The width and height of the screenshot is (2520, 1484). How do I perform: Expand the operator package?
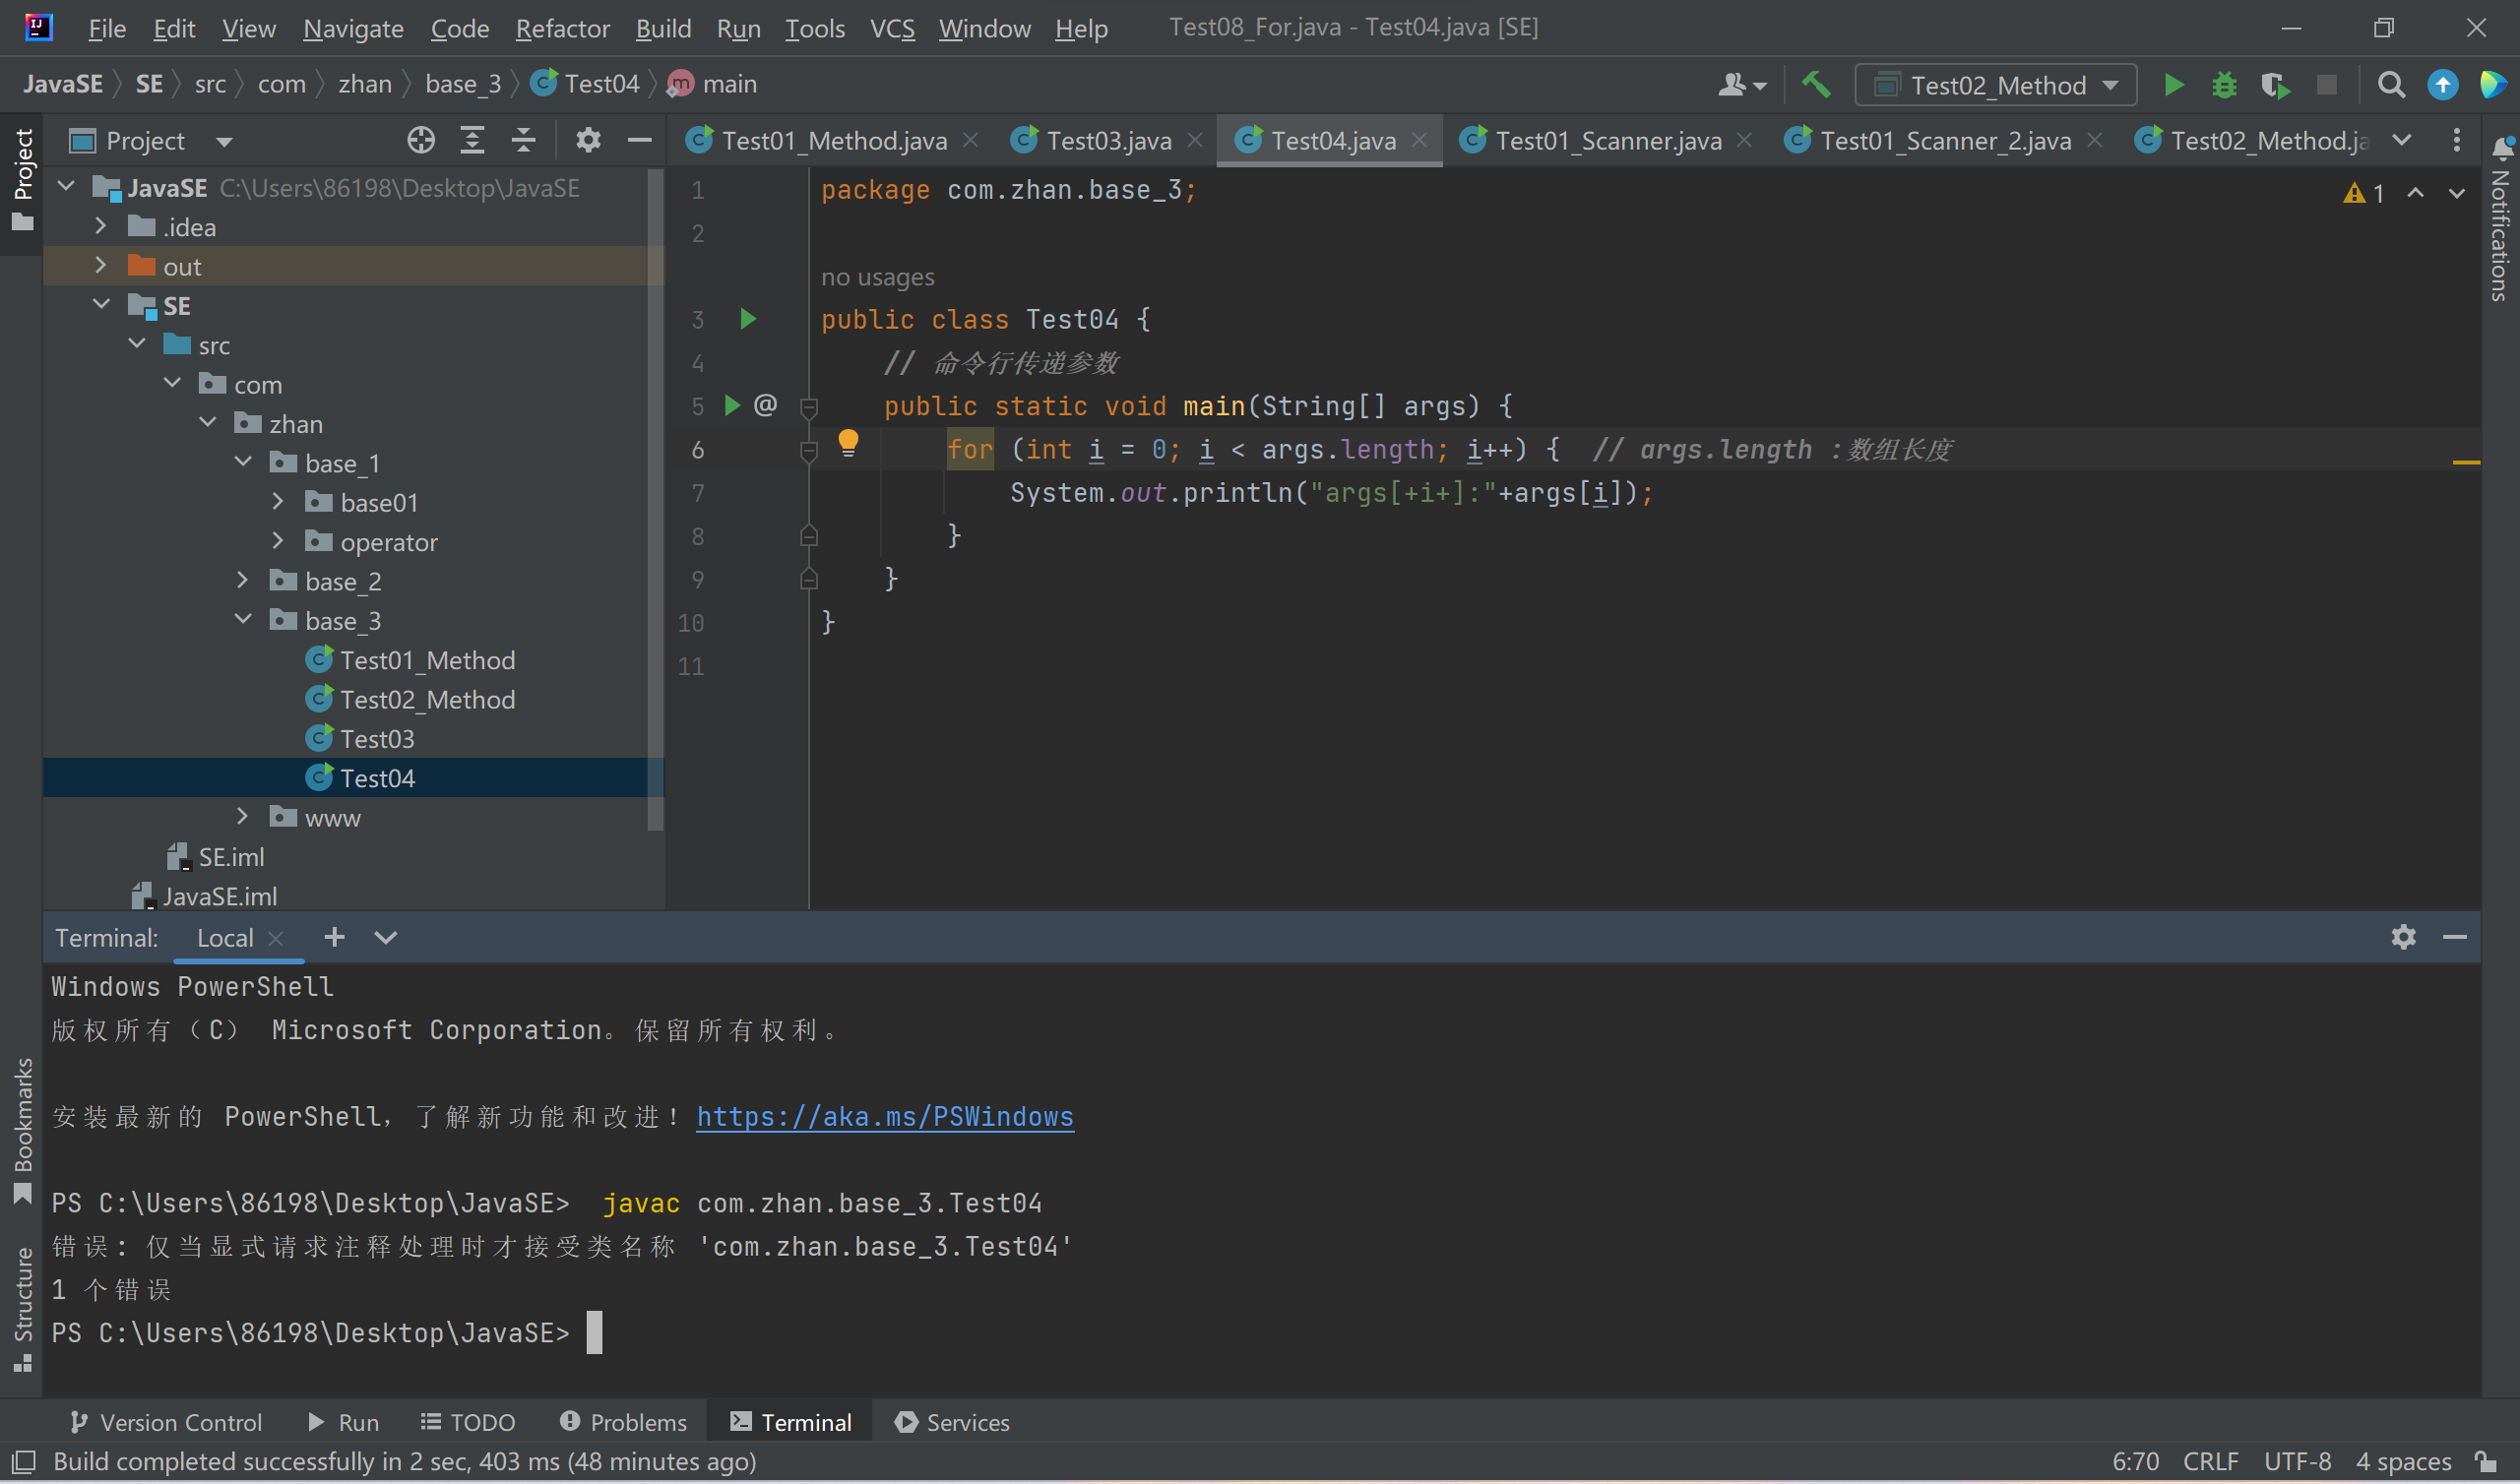(278, 541)
